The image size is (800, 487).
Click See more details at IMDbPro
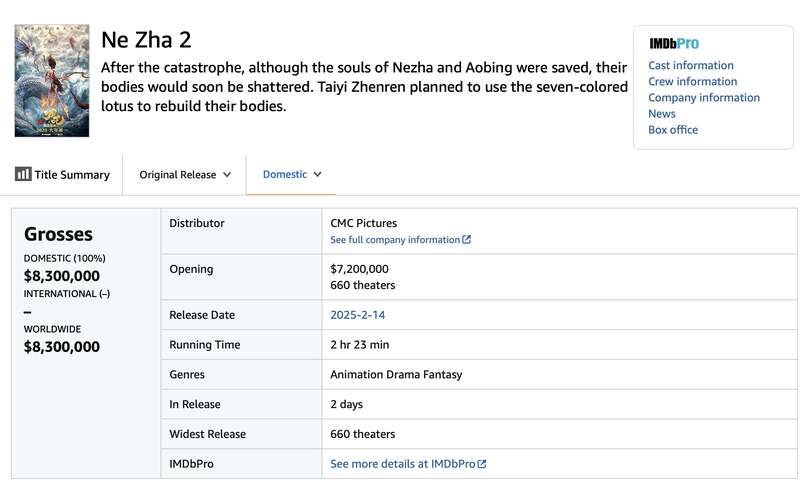pyautogui.click(x=402, y=464)
